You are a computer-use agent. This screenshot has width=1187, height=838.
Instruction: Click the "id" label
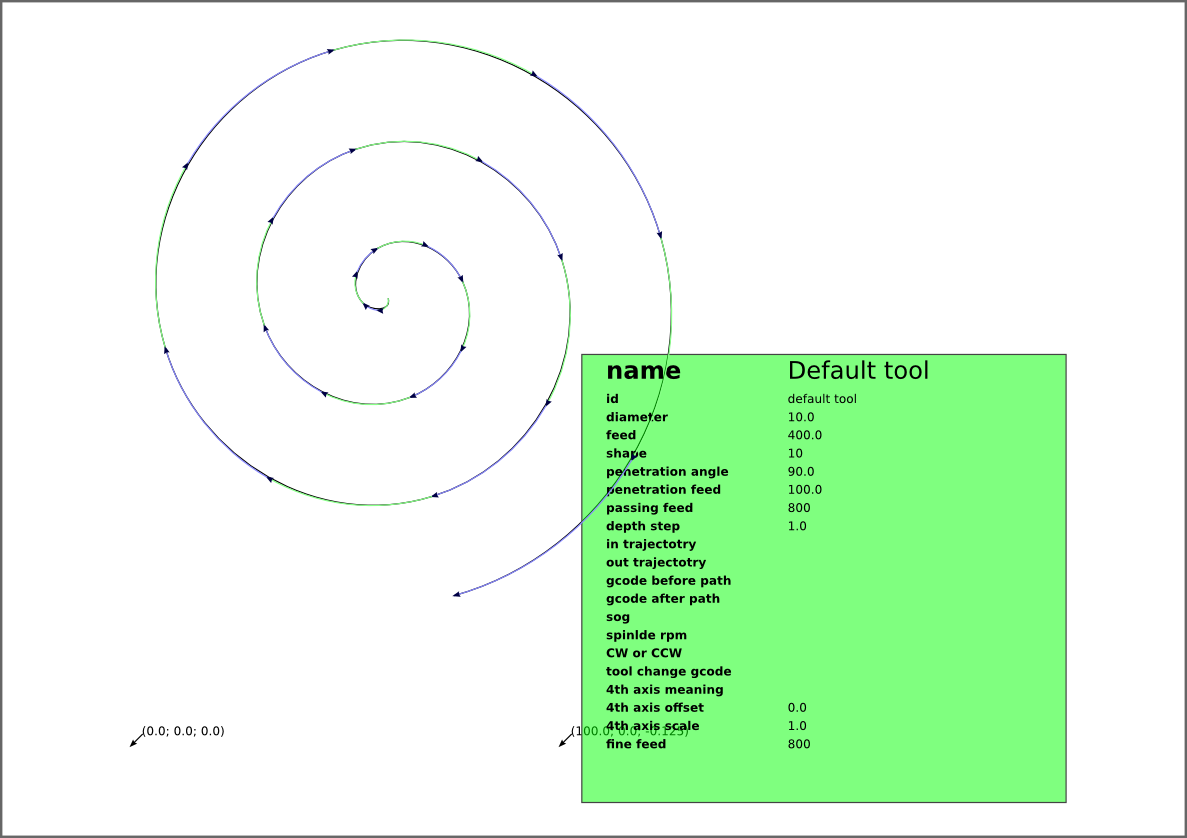pos(612,399)
